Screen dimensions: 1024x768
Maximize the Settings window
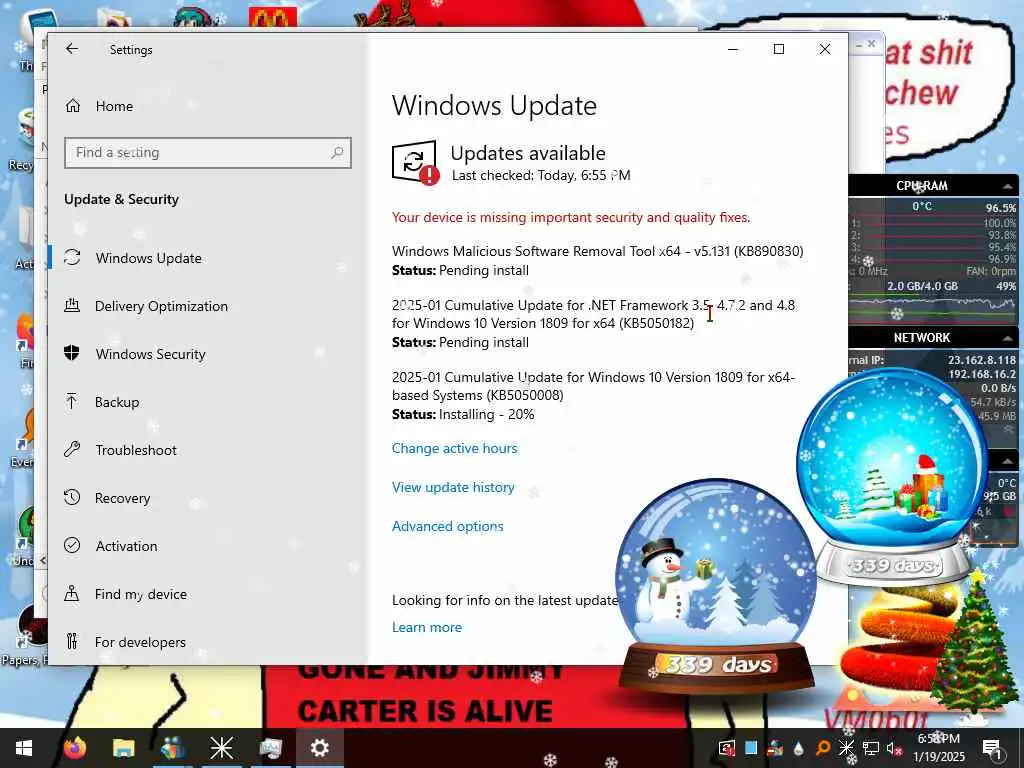tap(778, 49)
